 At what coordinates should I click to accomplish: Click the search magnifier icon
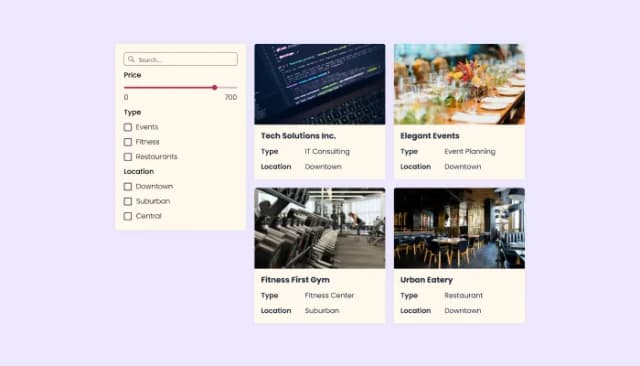tap(131, 59)
